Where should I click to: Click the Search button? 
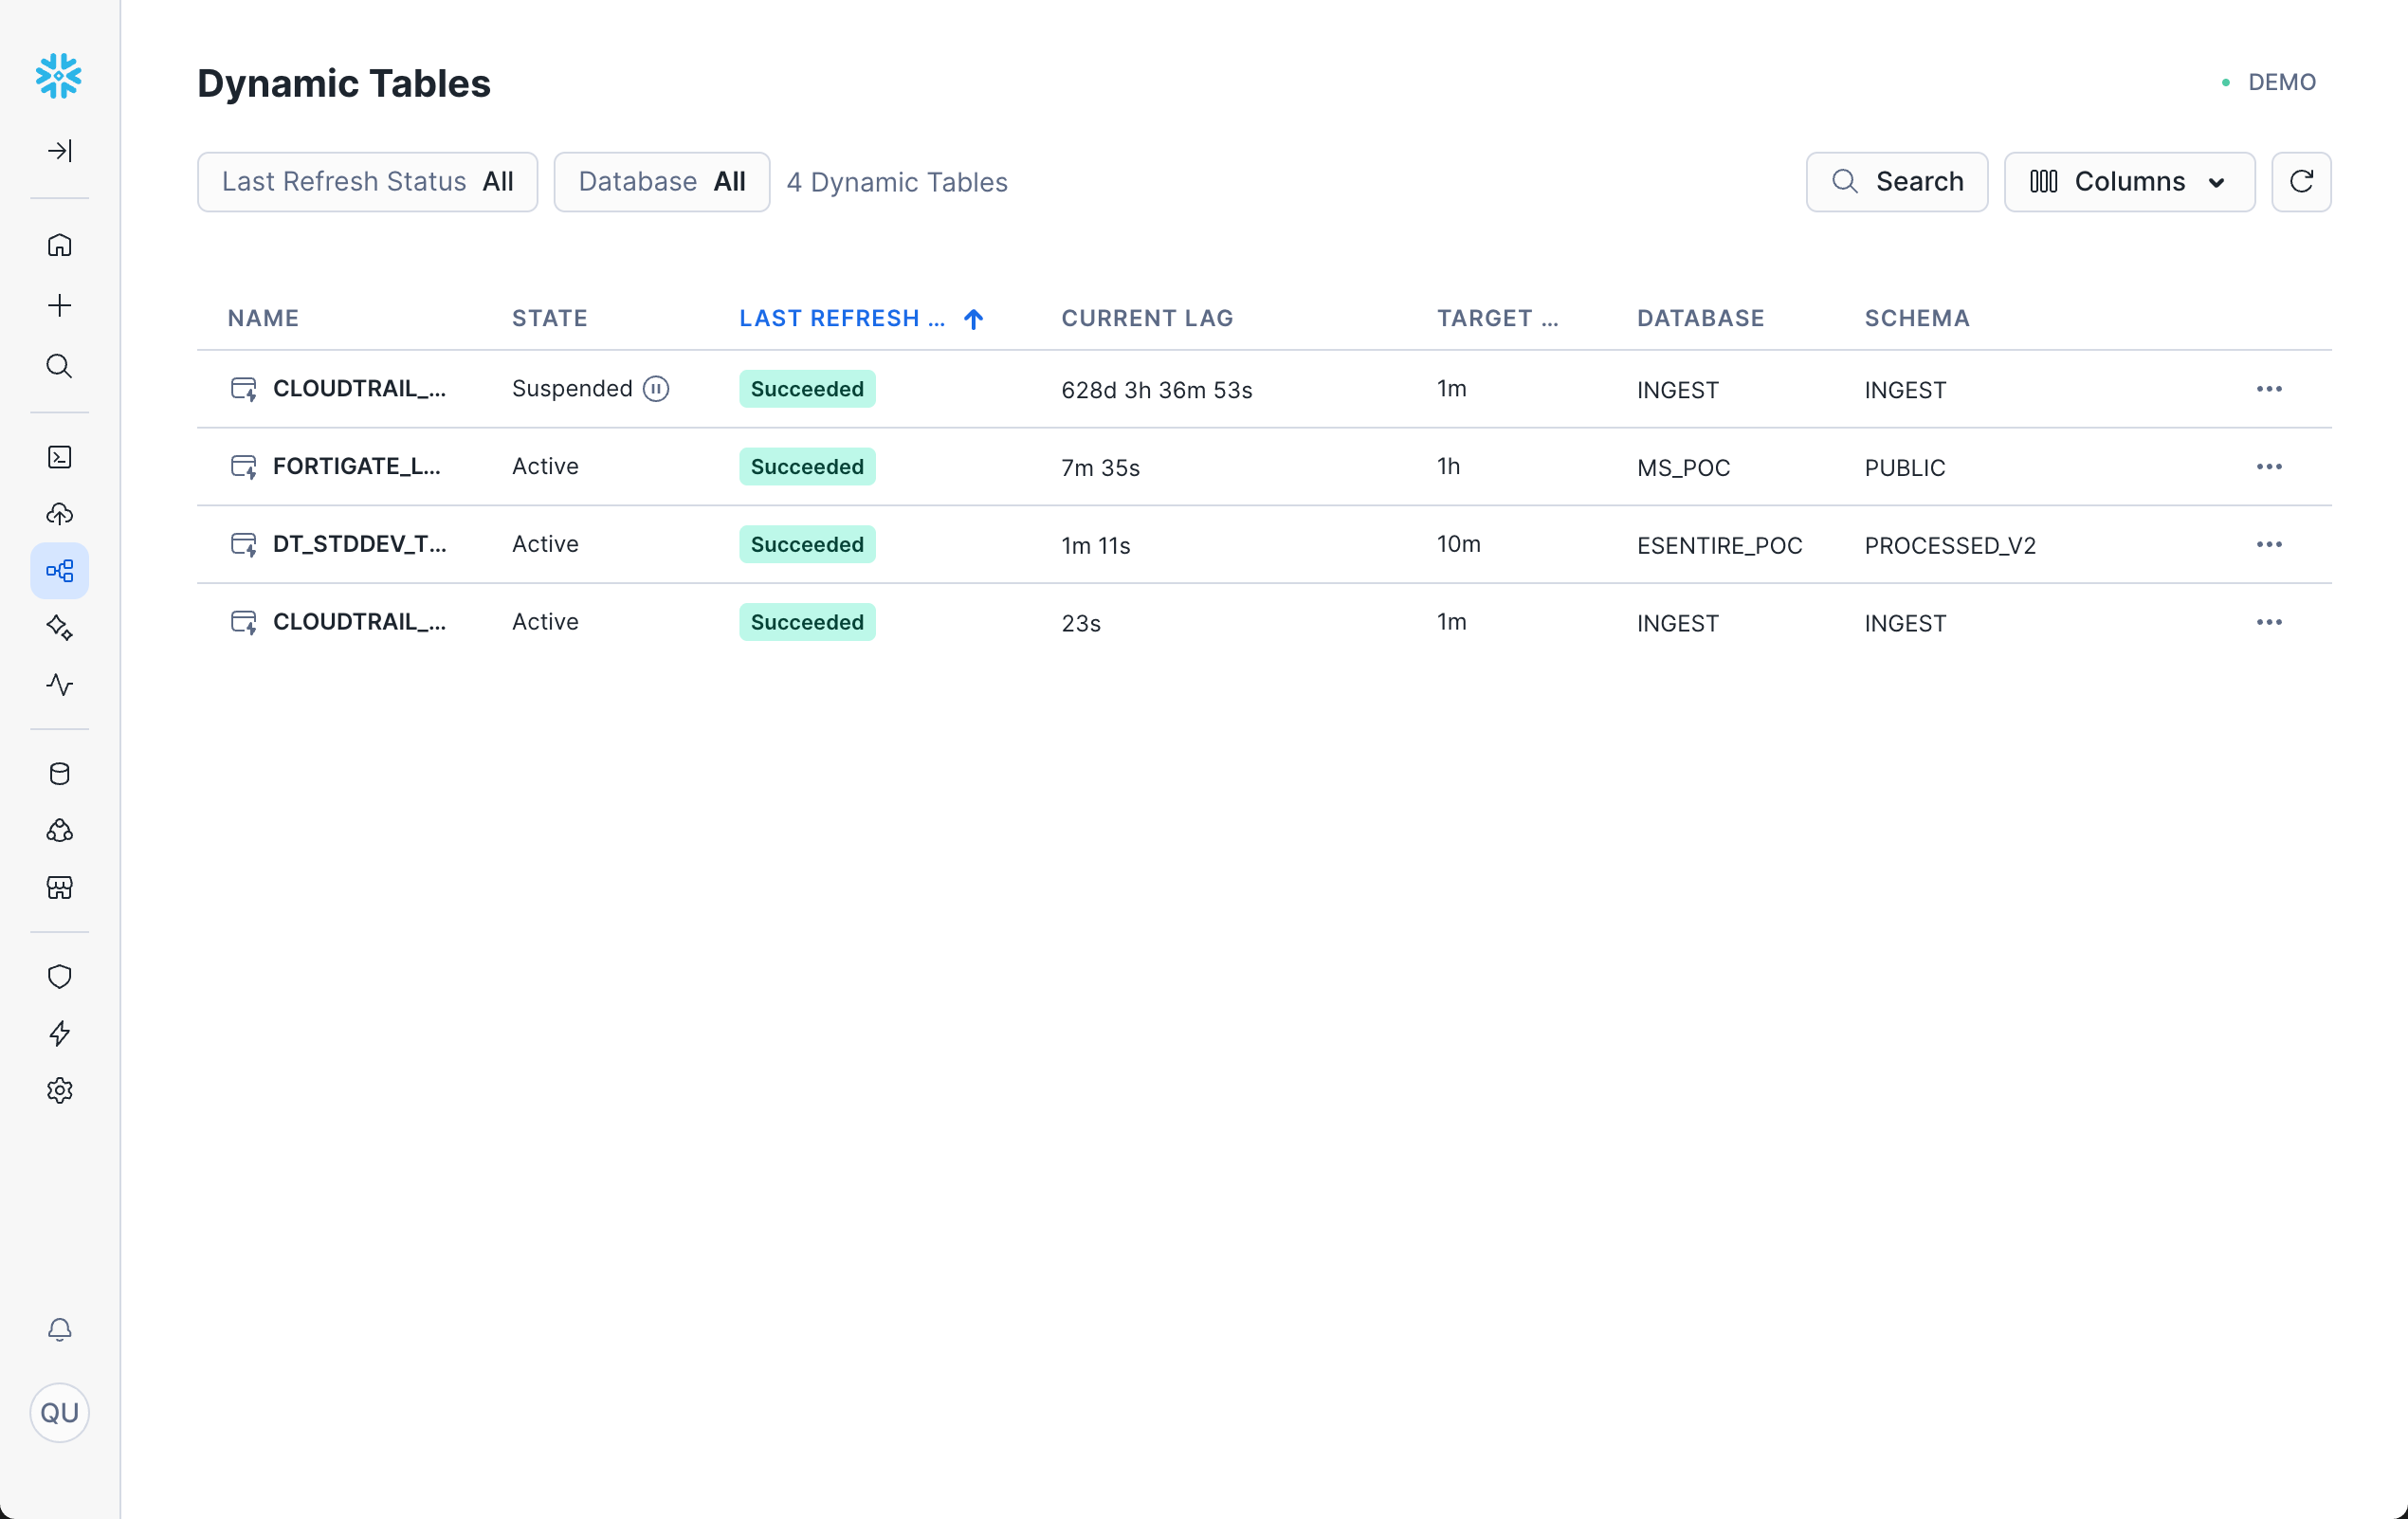(1897, 181)
